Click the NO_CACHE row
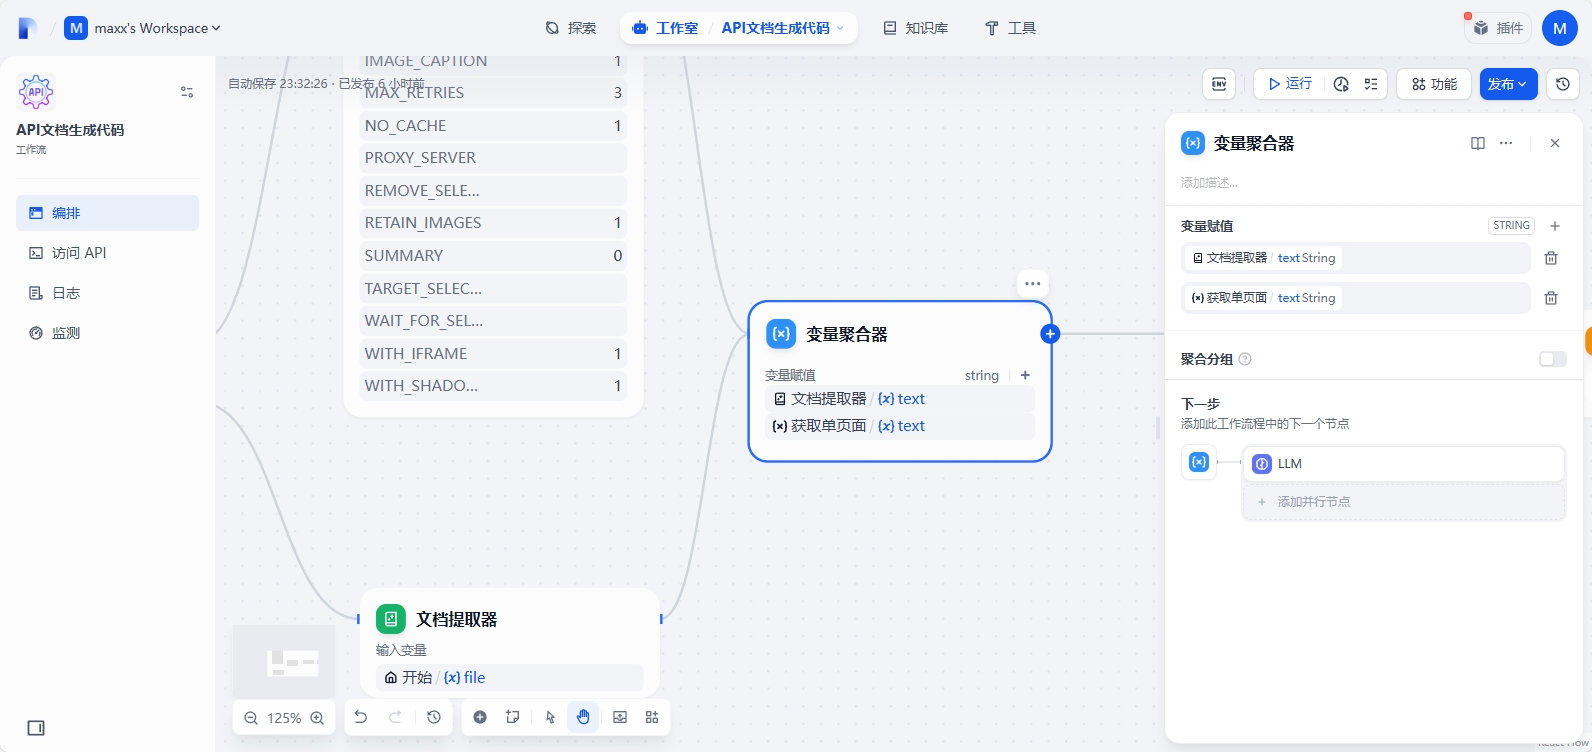 (493, 126)
